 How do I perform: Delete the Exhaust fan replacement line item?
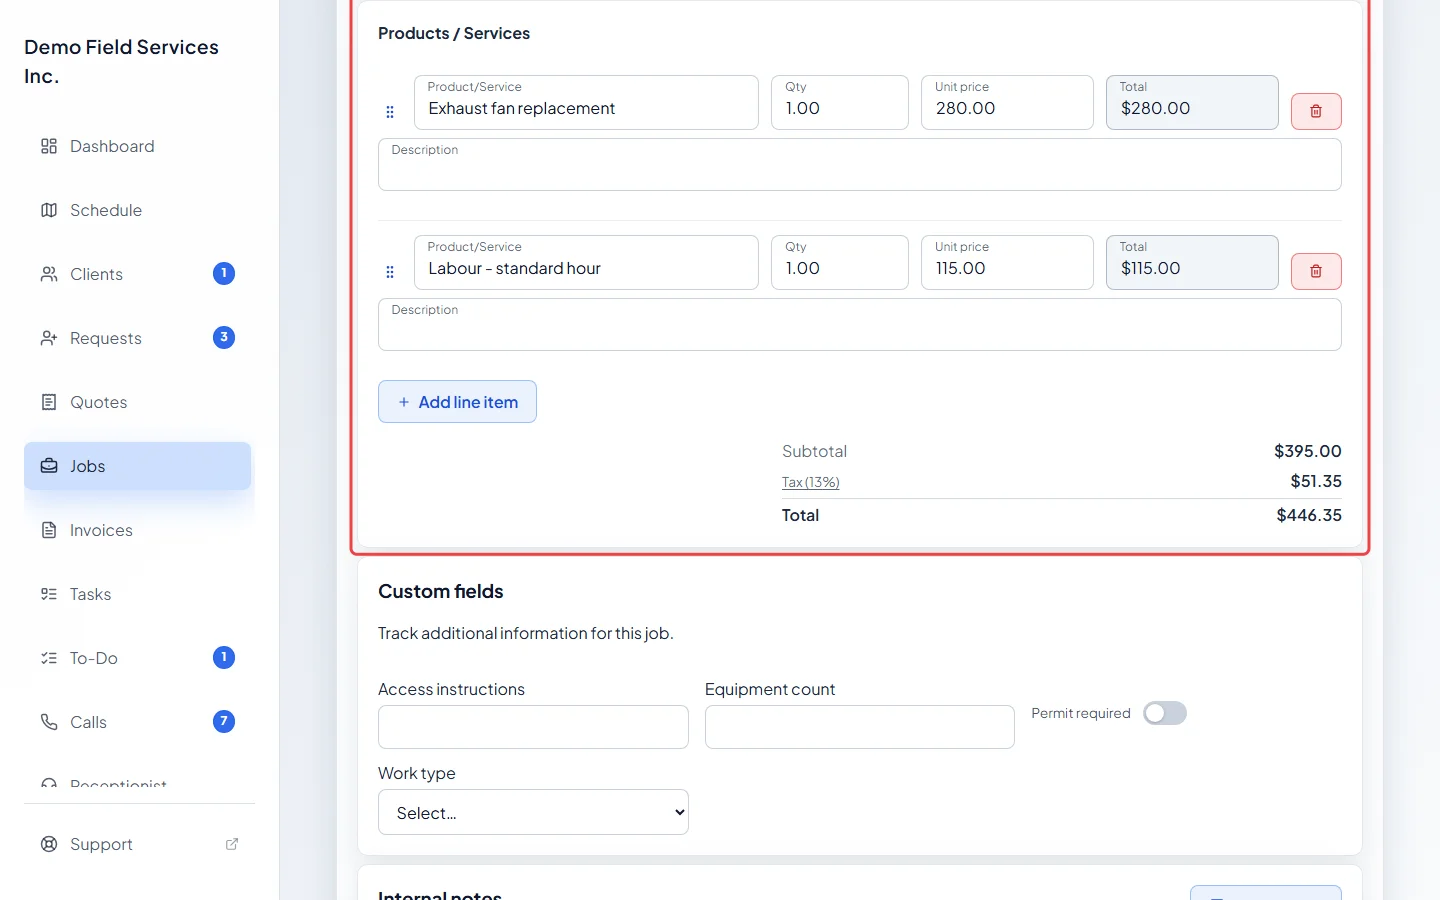tap(1316, 111)
